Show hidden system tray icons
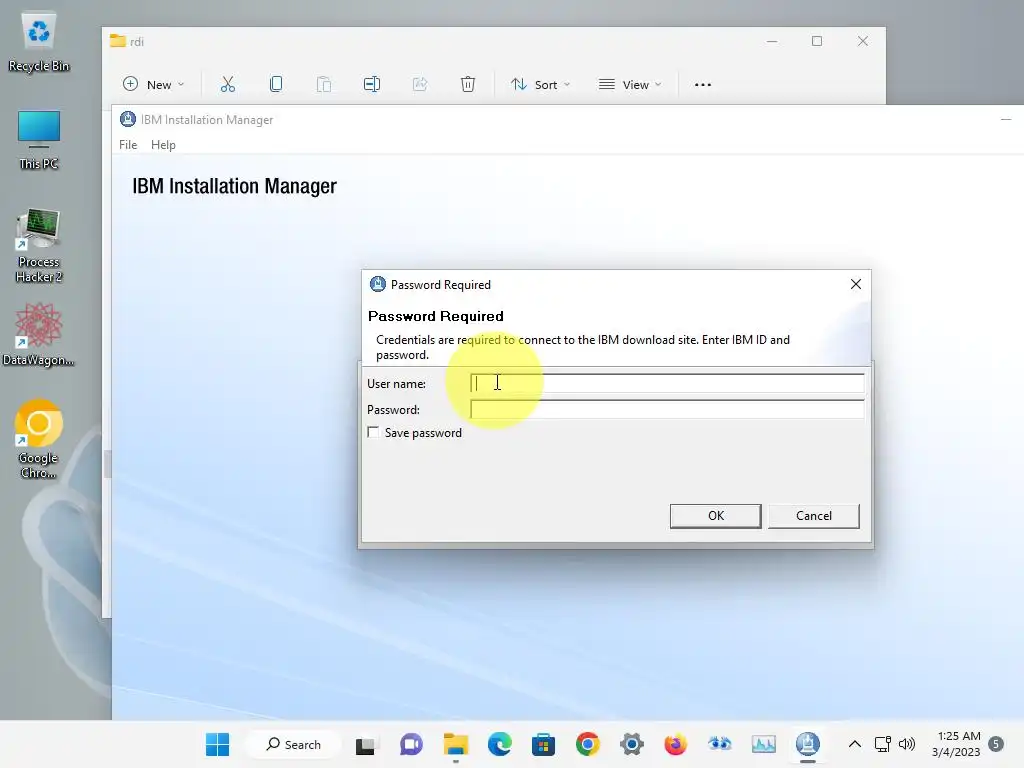The height and width of the screenshot is (768, 1024). tap(854, 744)
